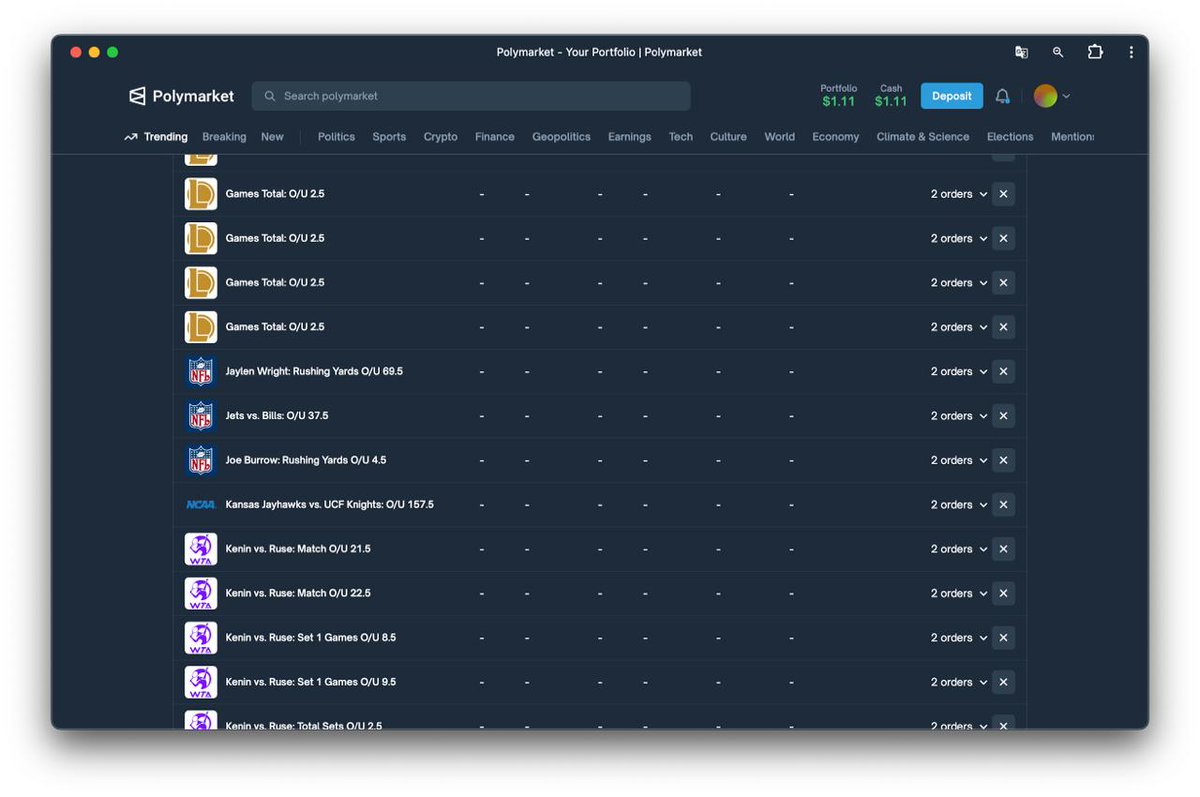Screen dimensions: 1200x797
Task: Cancel orders for Set 1 Games O/U 8.5
Action: tap(1003, 637)
